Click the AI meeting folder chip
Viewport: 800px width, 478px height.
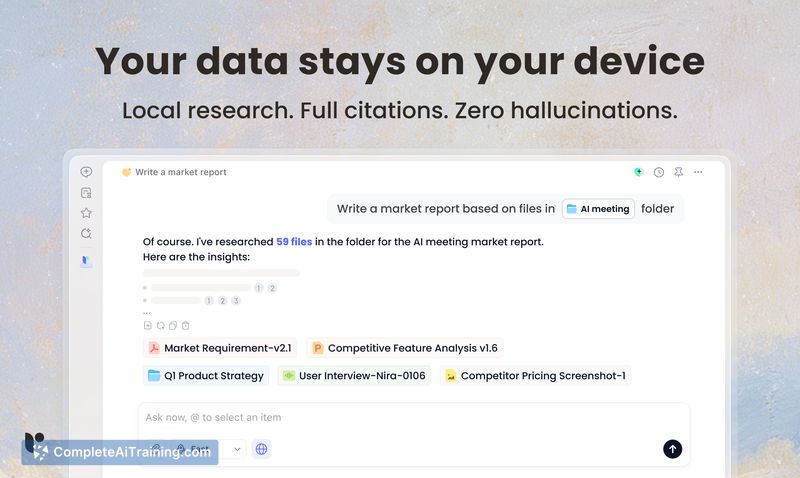(x=598, y=209)
